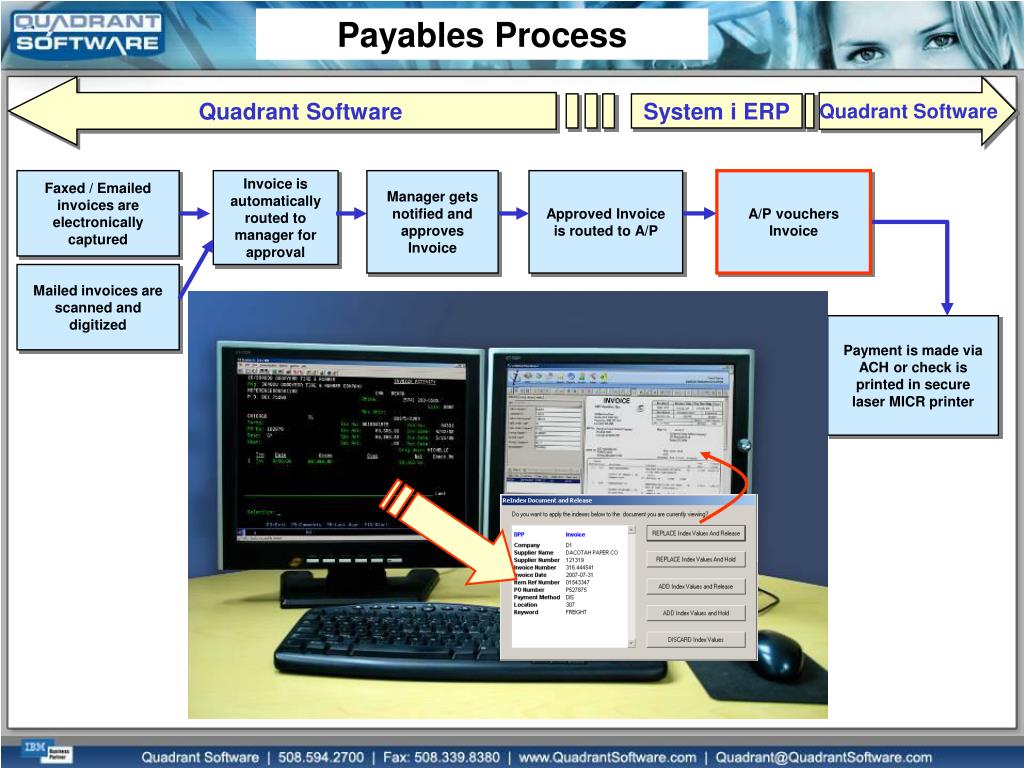
Task: Click scroll-down arrow in ReIndex index list
Action: [632, 643]
